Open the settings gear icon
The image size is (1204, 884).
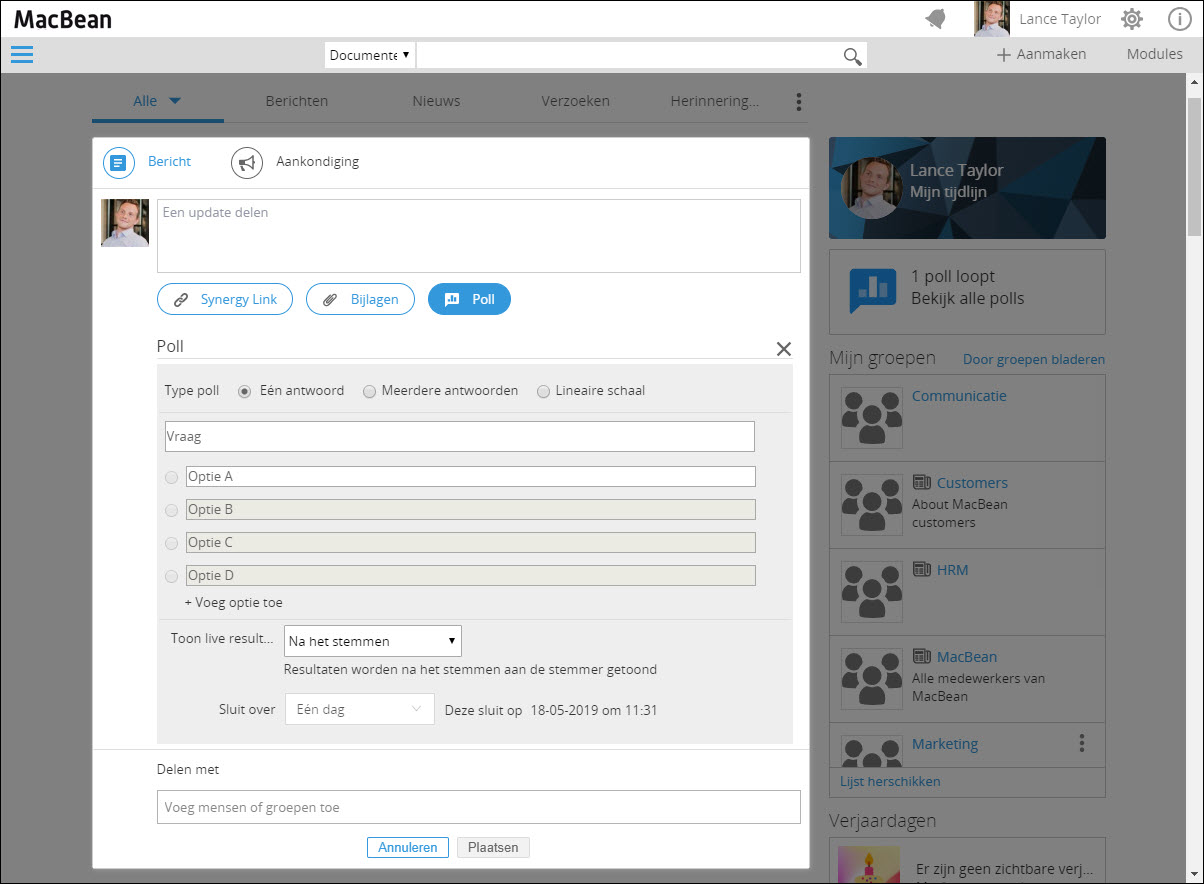pyautogui.click(x=1131, y=19)
